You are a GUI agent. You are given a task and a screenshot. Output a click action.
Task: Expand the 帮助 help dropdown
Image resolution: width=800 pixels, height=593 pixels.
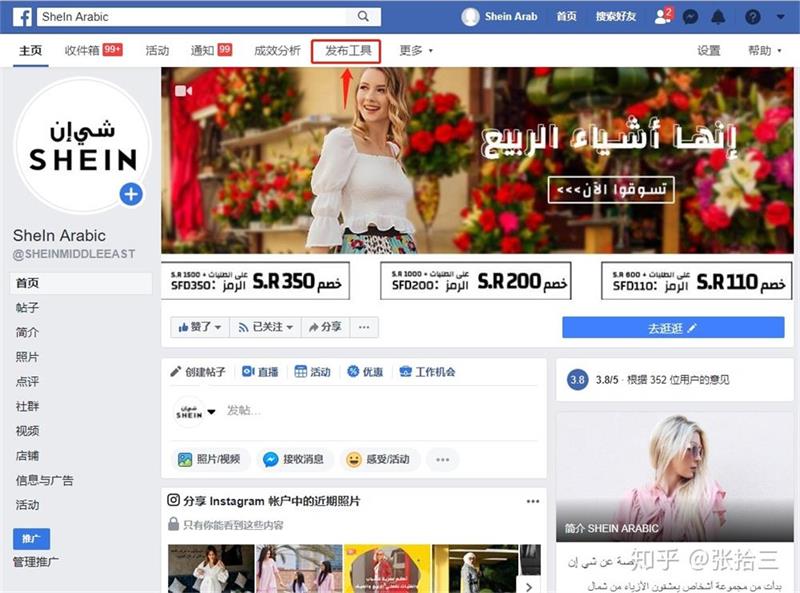[x=764, y=50]
